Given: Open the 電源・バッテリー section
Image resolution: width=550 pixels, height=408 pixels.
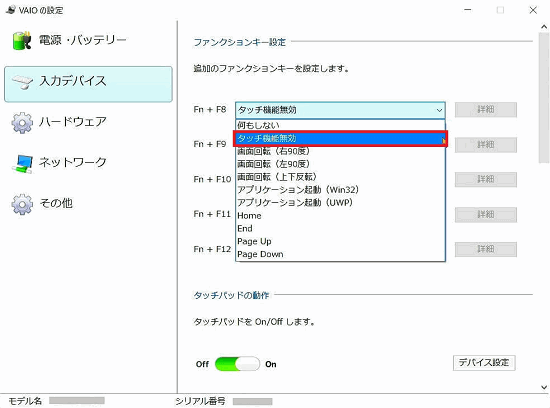Looking at the screenshot, I should tap(82, 40).
